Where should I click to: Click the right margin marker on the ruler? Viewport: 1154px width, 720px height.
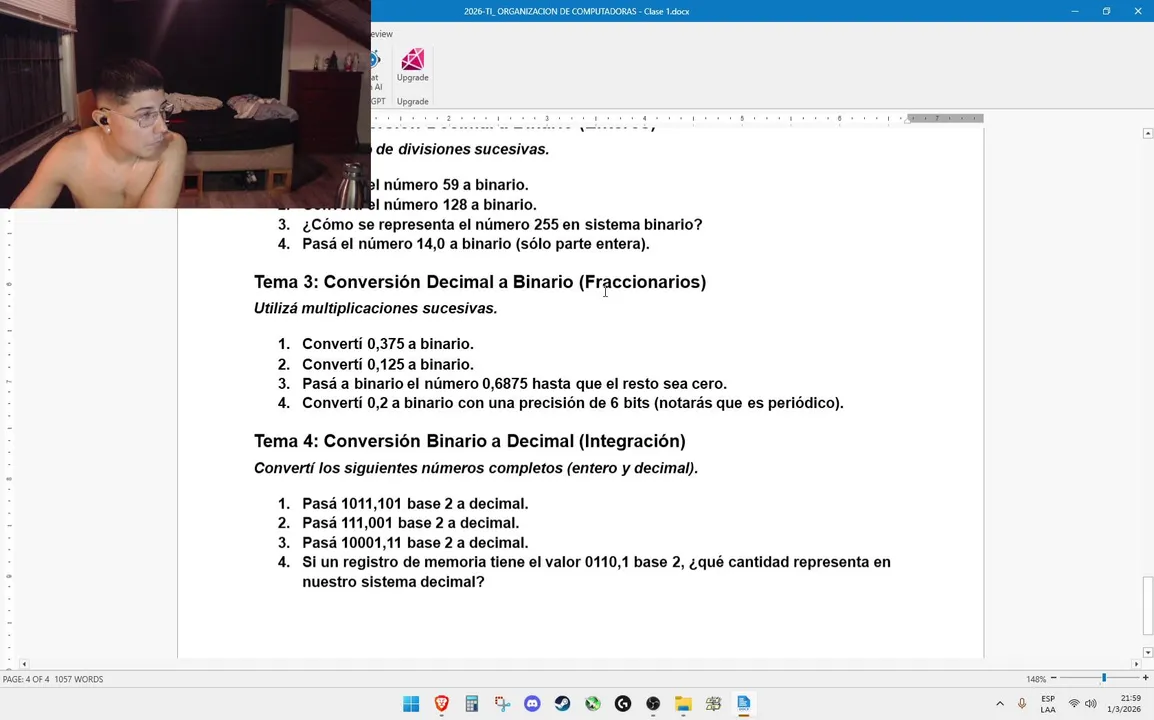click(907, 120)
